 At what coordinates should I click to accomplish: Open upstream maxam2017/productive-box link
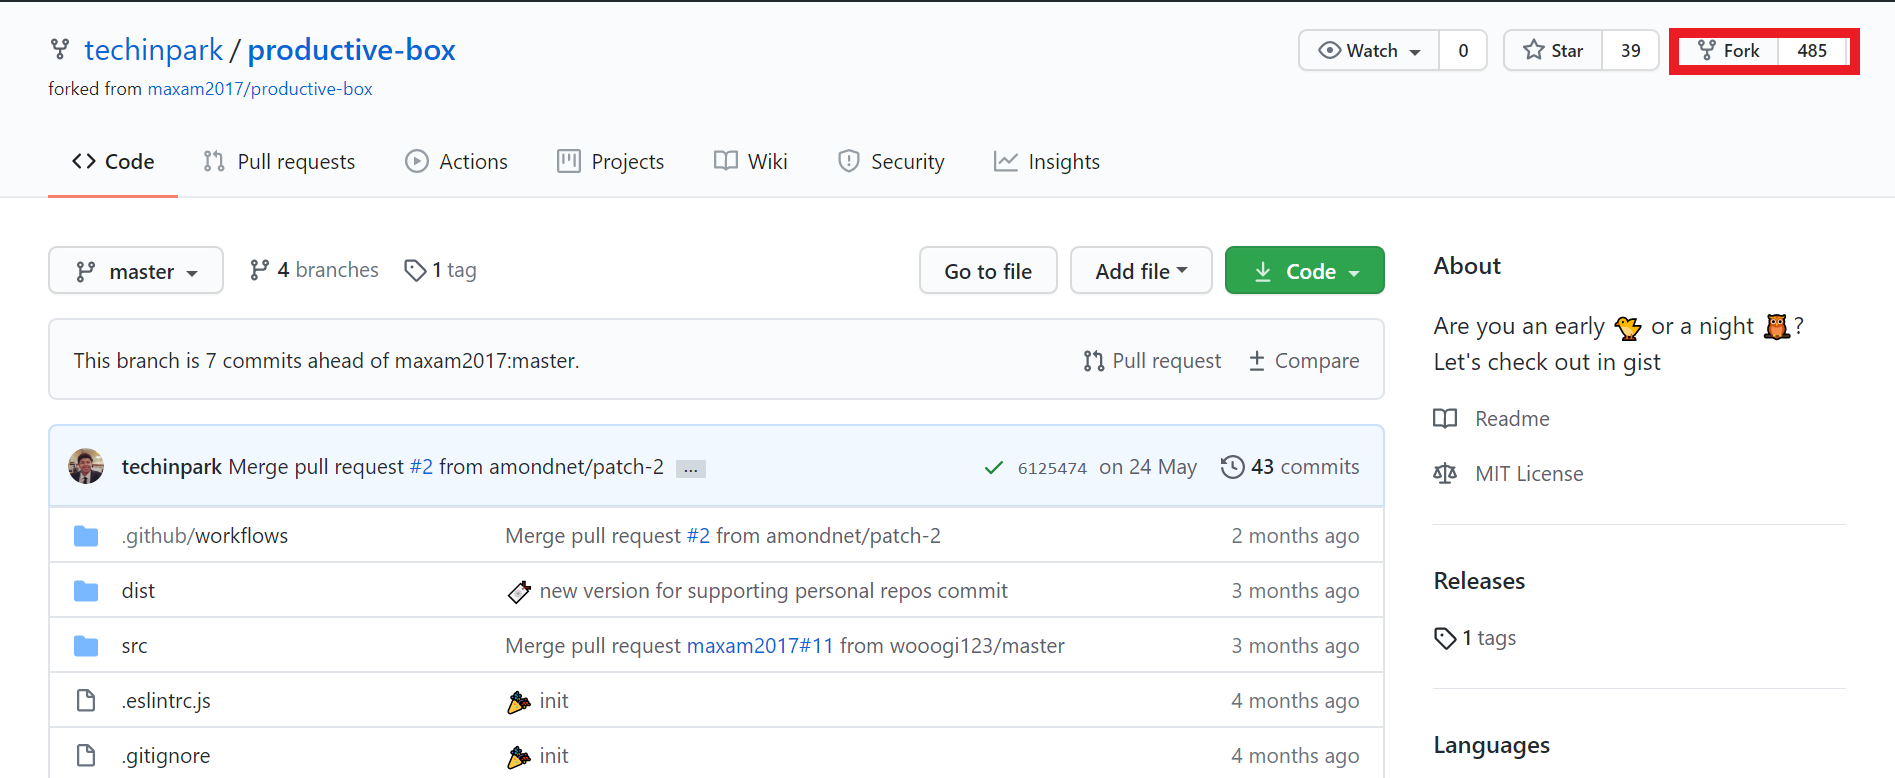pyautogui.click(x=260, y=89)
